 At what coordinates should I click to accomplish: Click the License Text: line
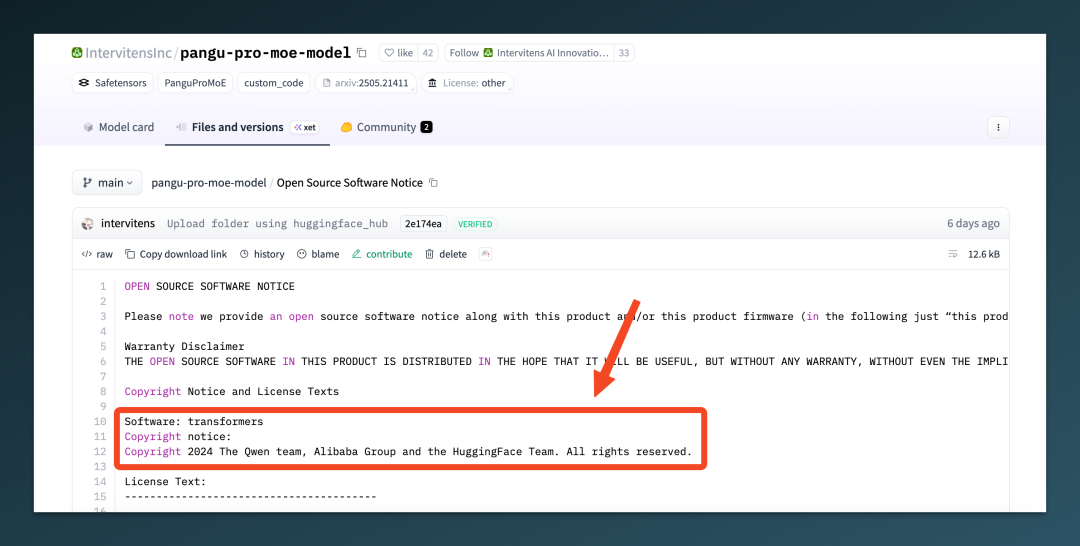tap(165, 482)
